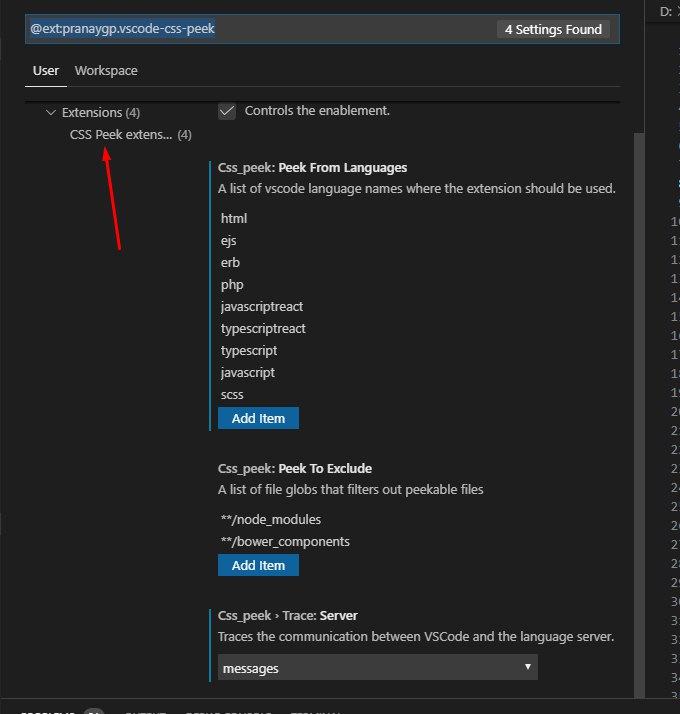Click Peek To Exclude setting title
This screenshot has width=680, height=714.
coord(295,469)
